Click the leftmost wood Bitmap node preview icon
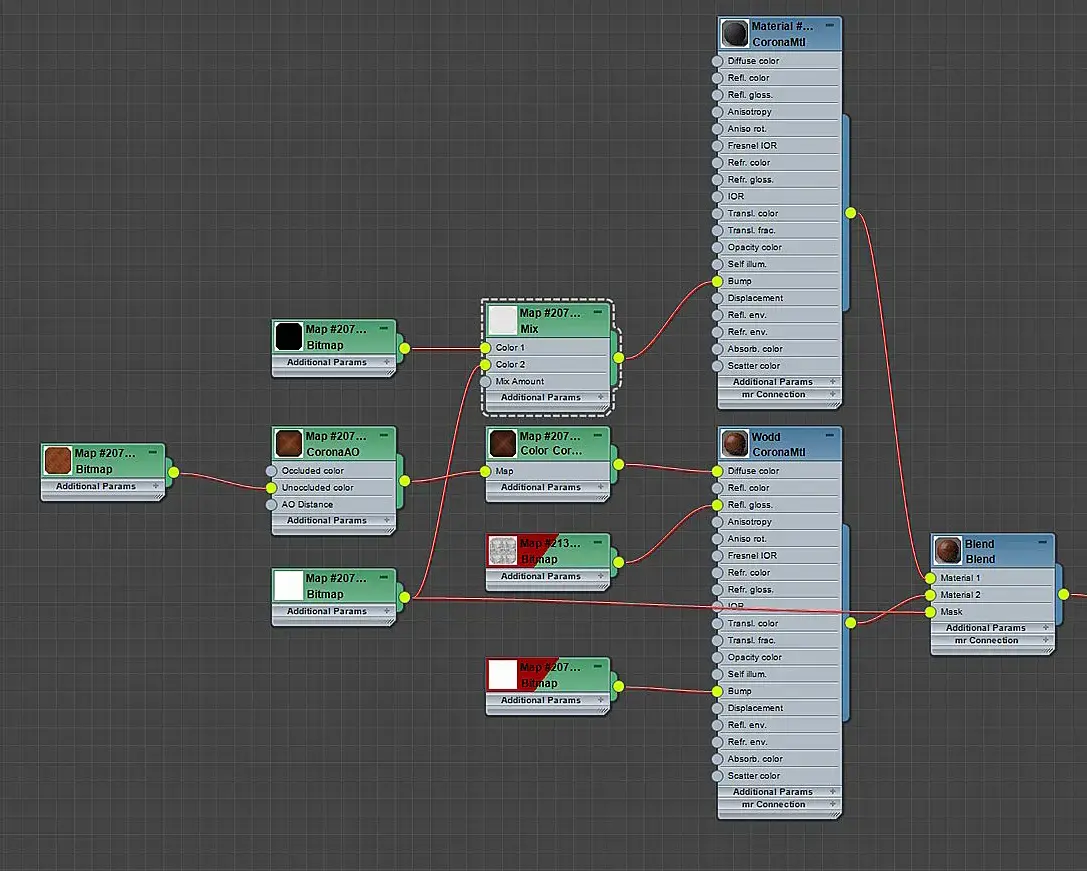This screenshot has width=1087, height=871. 58,460
